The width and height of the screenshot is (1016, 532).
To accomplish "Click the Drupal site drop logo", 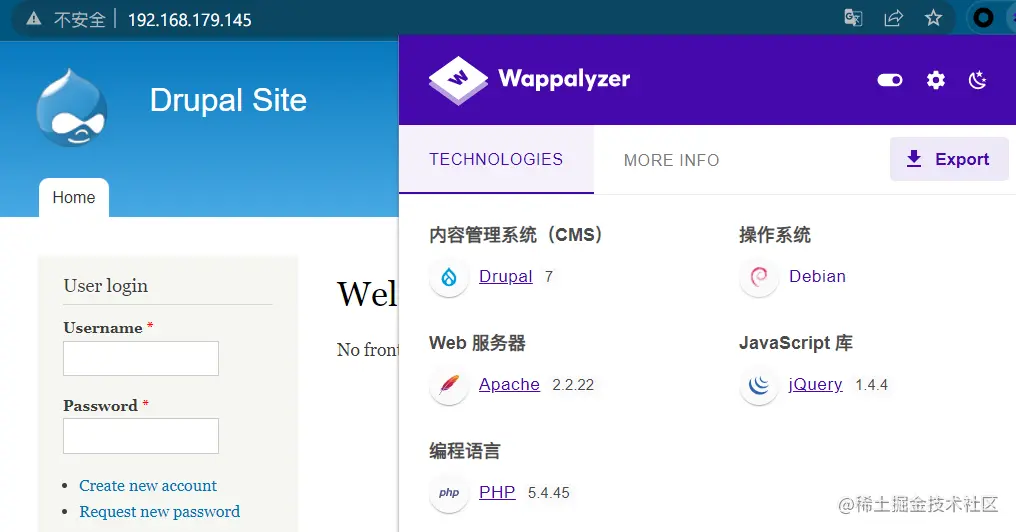I will point(72,108).
